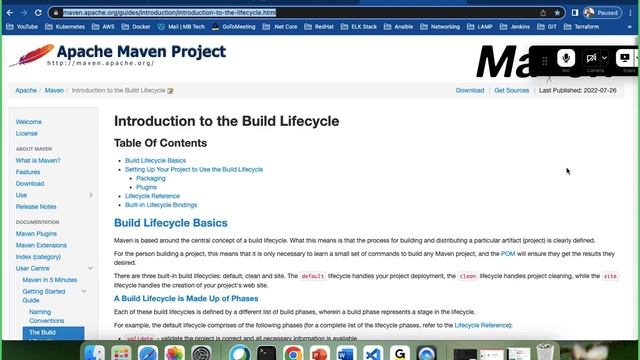Click the Apache Maven Project feather logo
640x360 pixels.
(x=118, y=55)
